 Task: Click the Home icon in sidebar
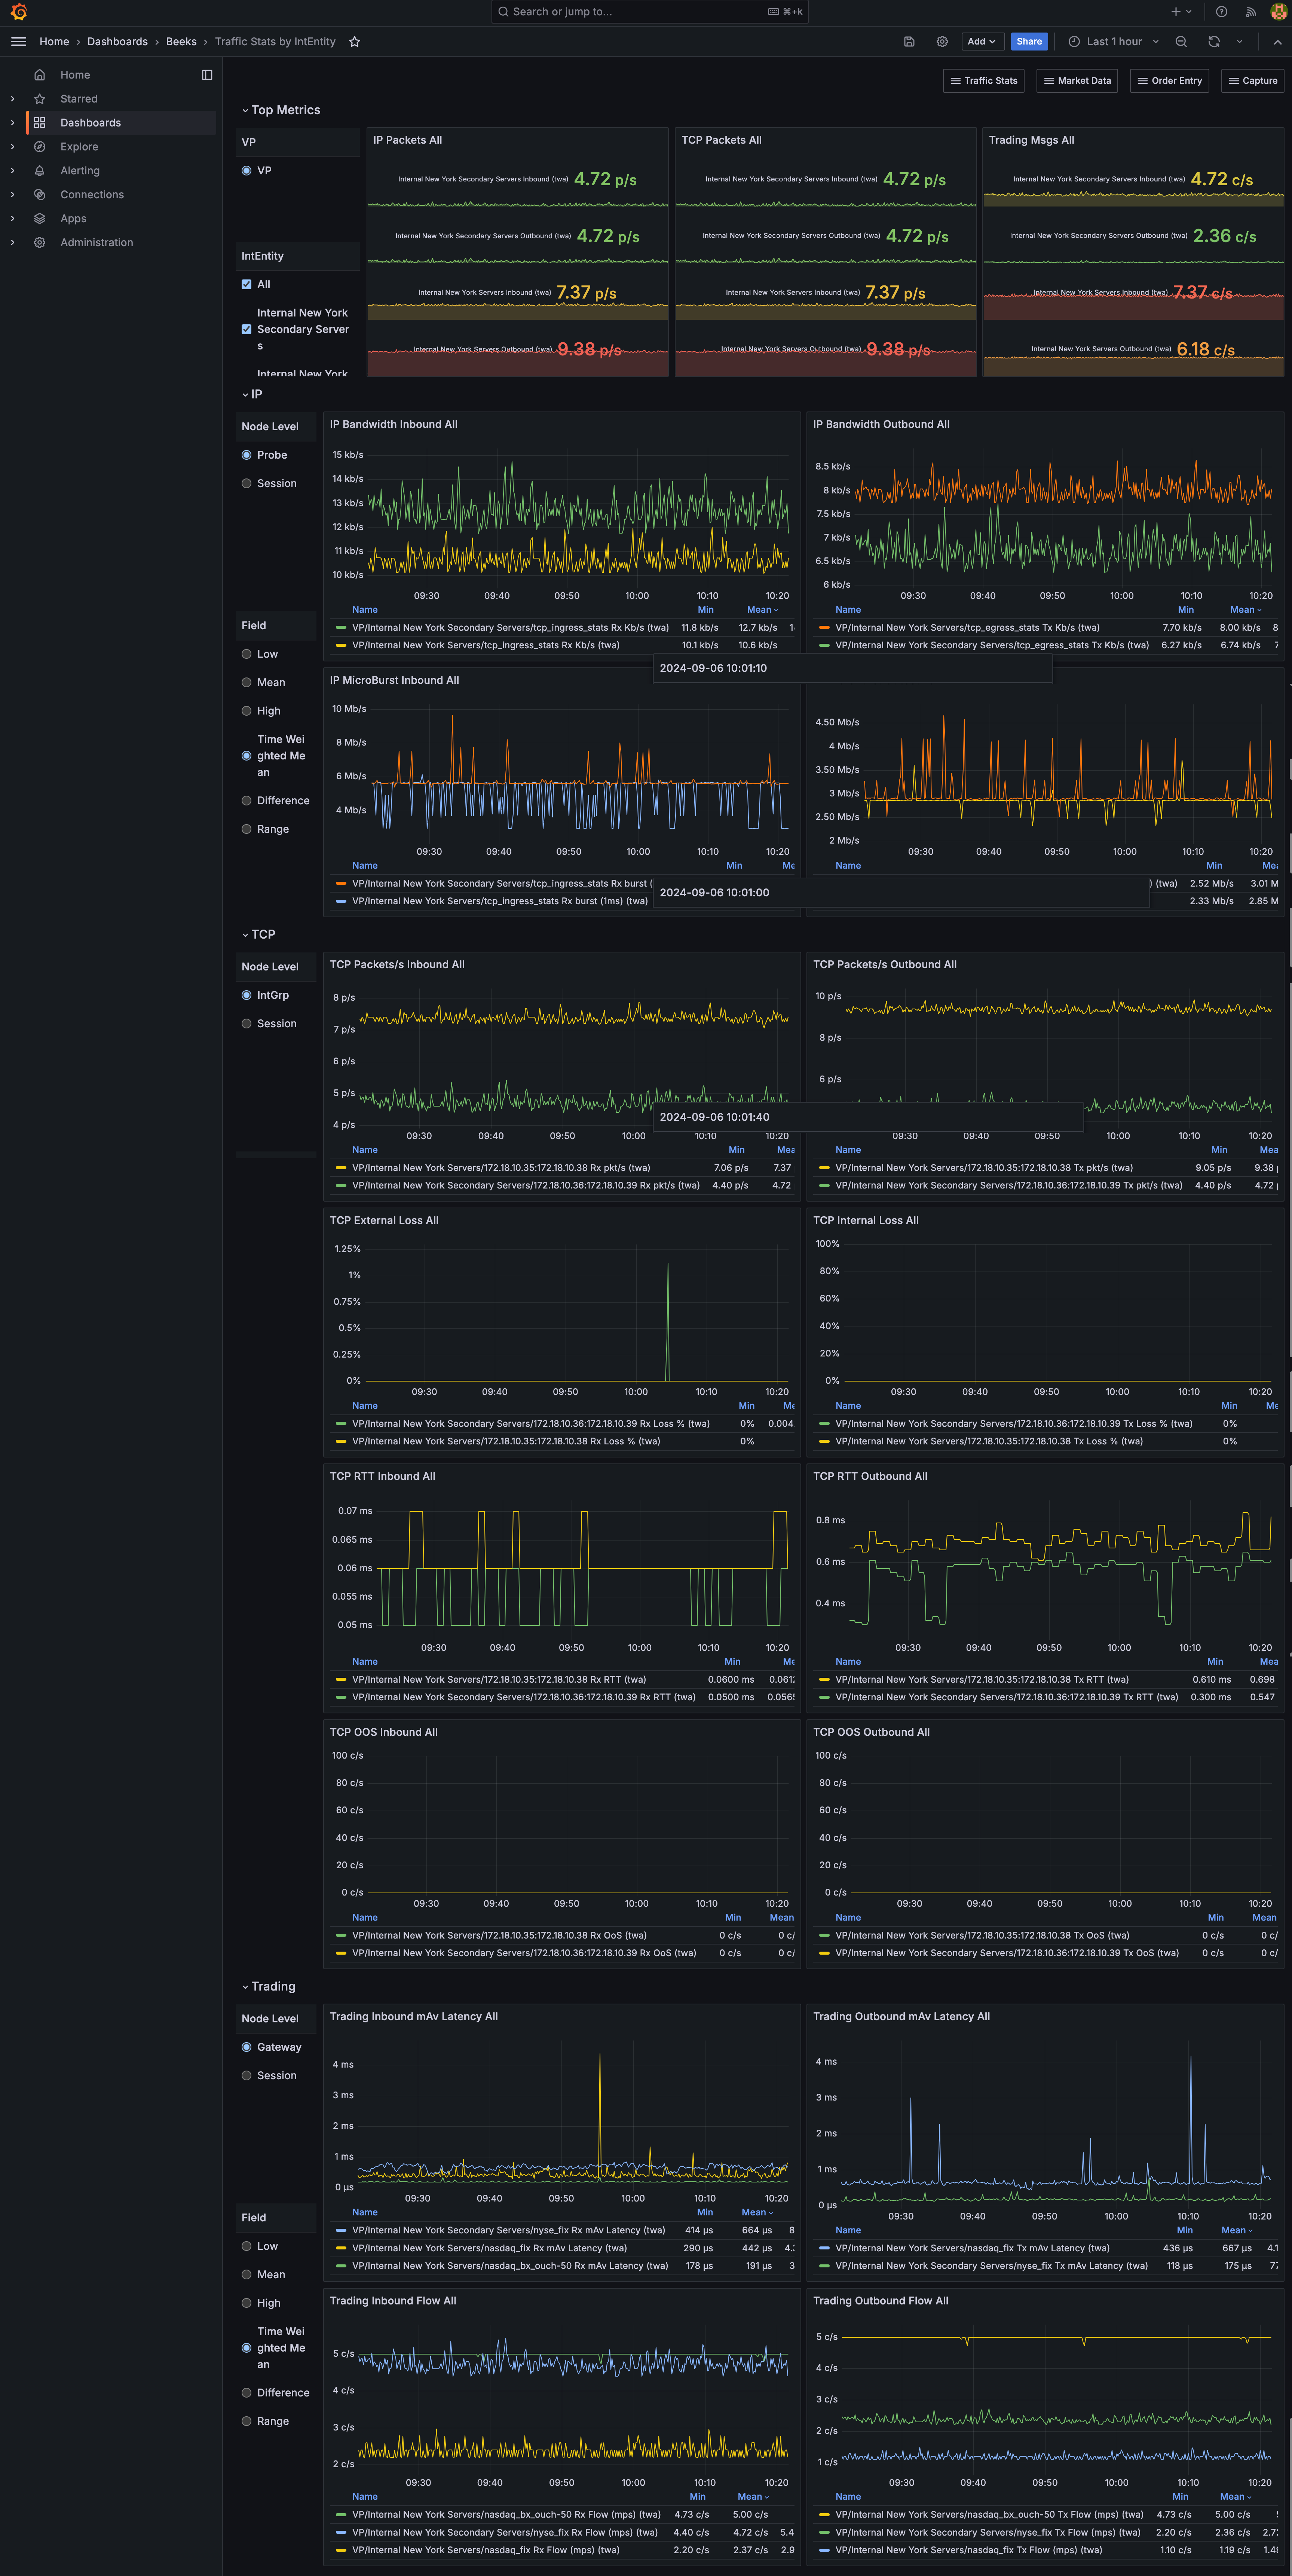coord(40,75)
